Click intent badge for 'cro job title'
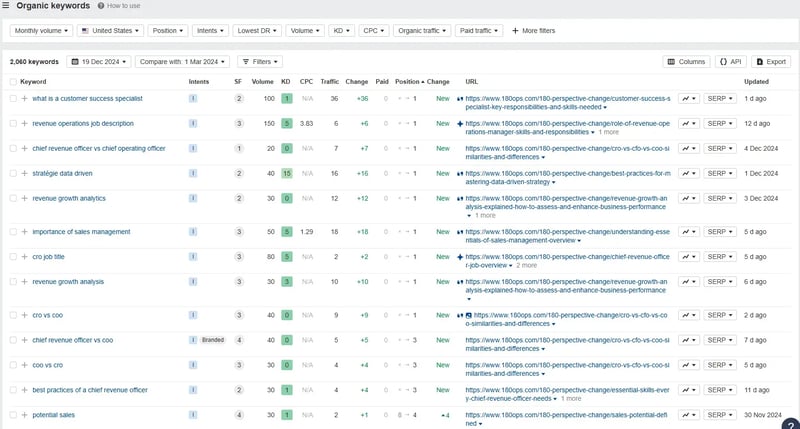The image size is (800, 429). coord(193,257)
